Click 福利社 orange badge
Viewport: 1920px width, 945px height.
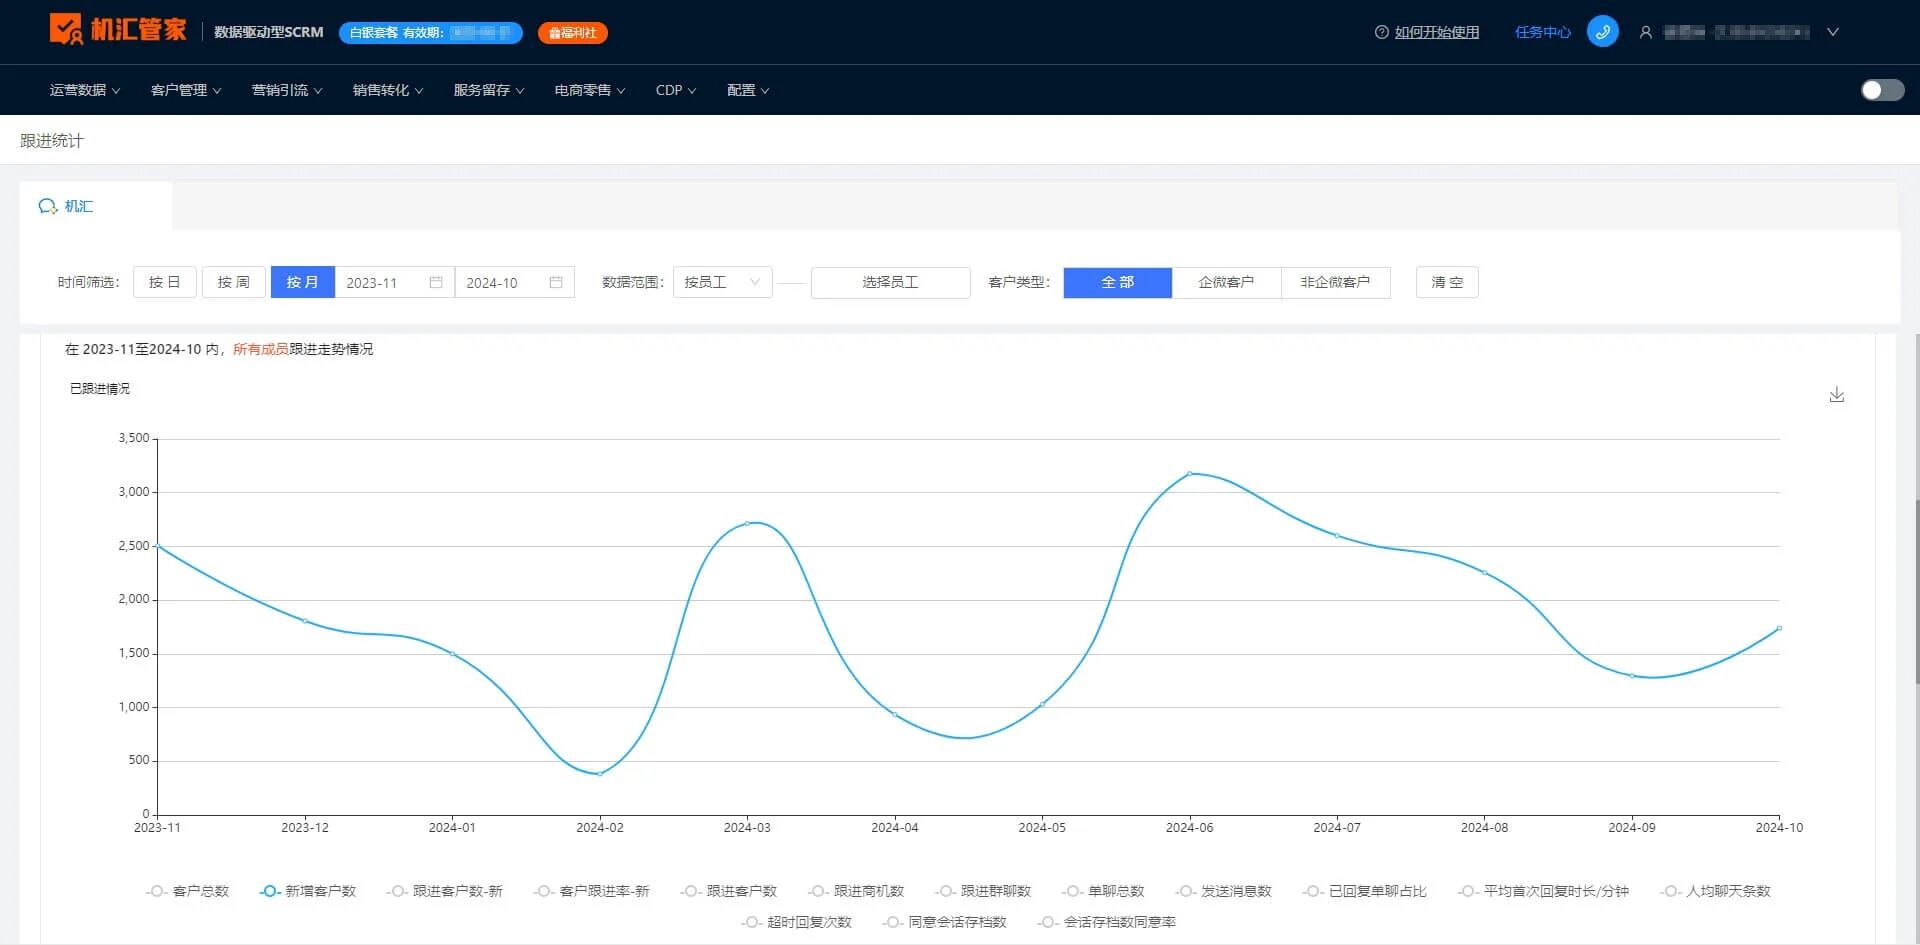tap(572, 33)
